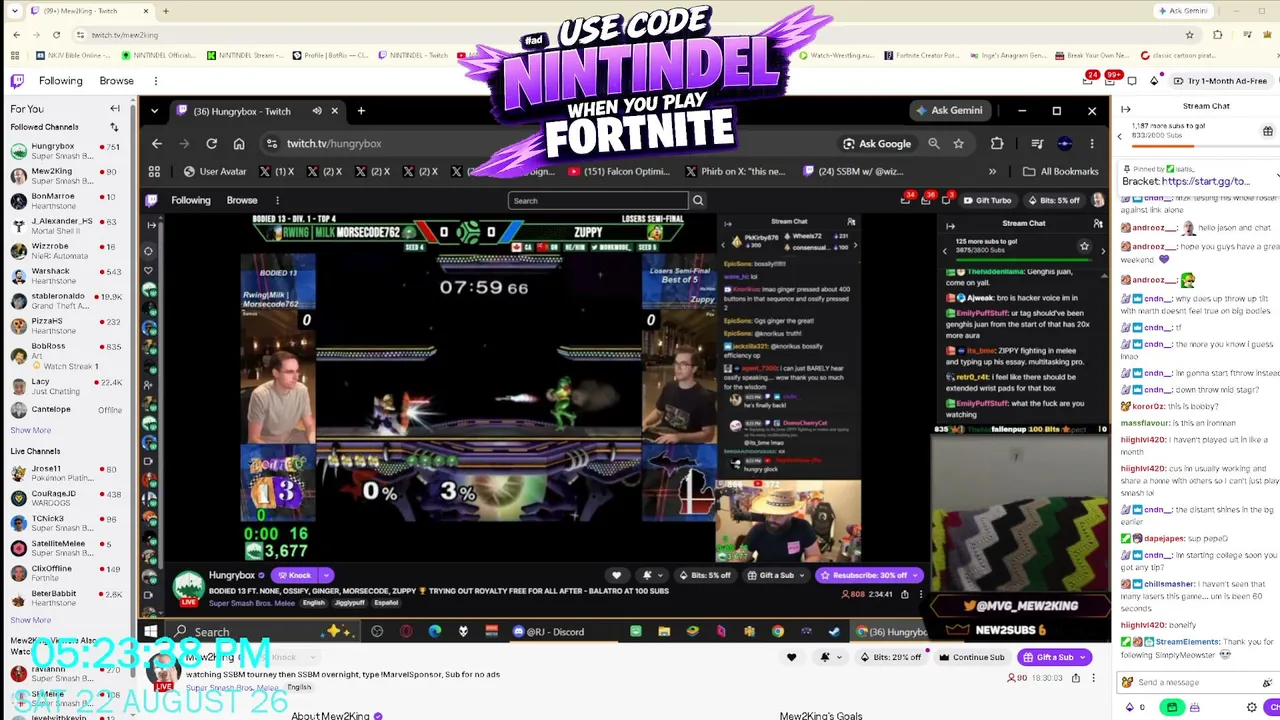Mute the Hungrybox browser tab audio
The image size is (1280, 720).
coord(317,111)
